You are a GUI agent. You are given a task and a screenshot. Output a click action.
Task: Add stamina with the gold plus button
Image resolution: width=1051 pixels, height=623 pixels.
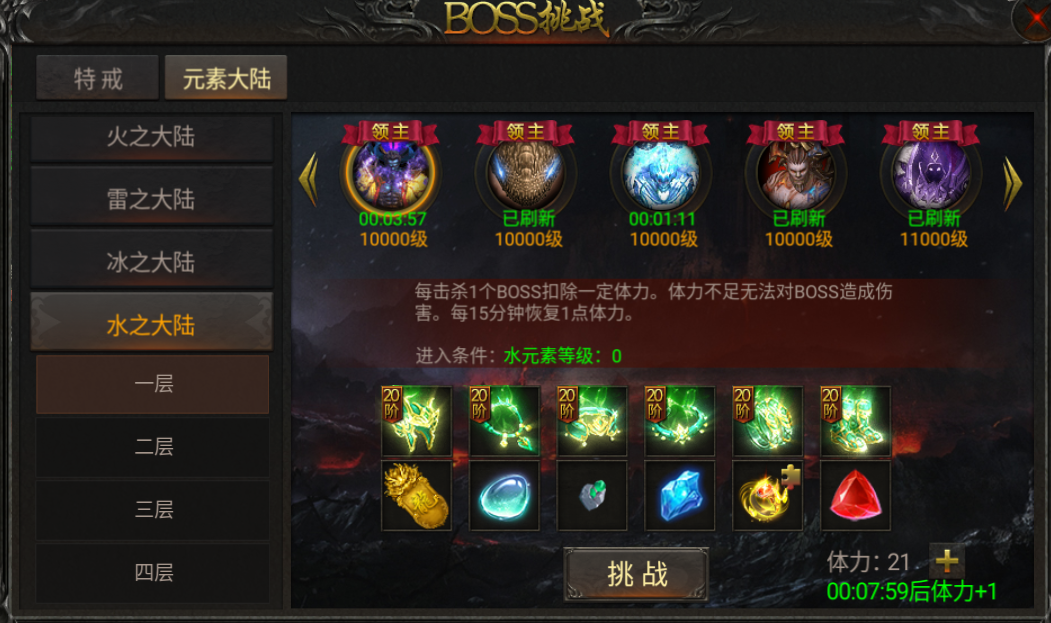coord(946,561)
